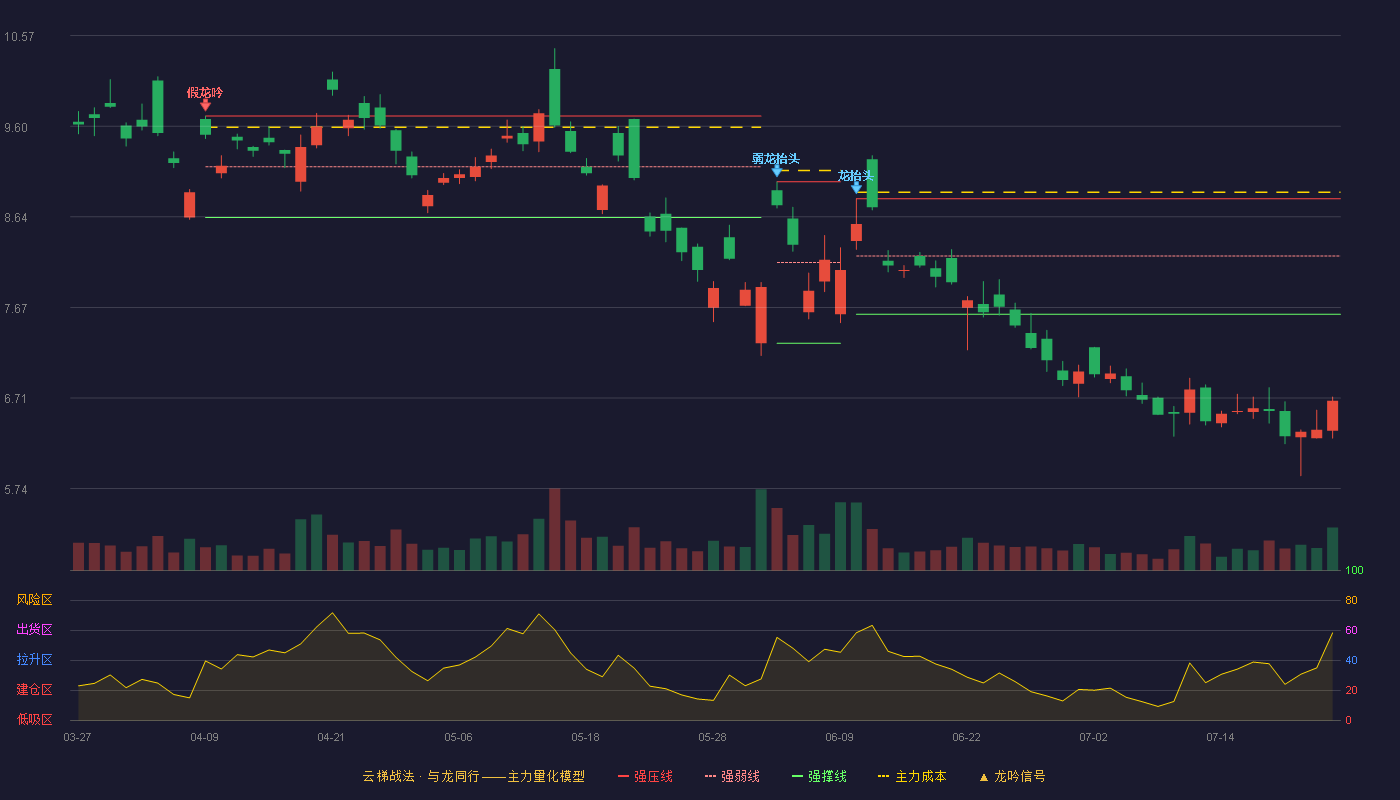Click the 10.57 price axis label
1400x800 pixels.
point(19,37)
